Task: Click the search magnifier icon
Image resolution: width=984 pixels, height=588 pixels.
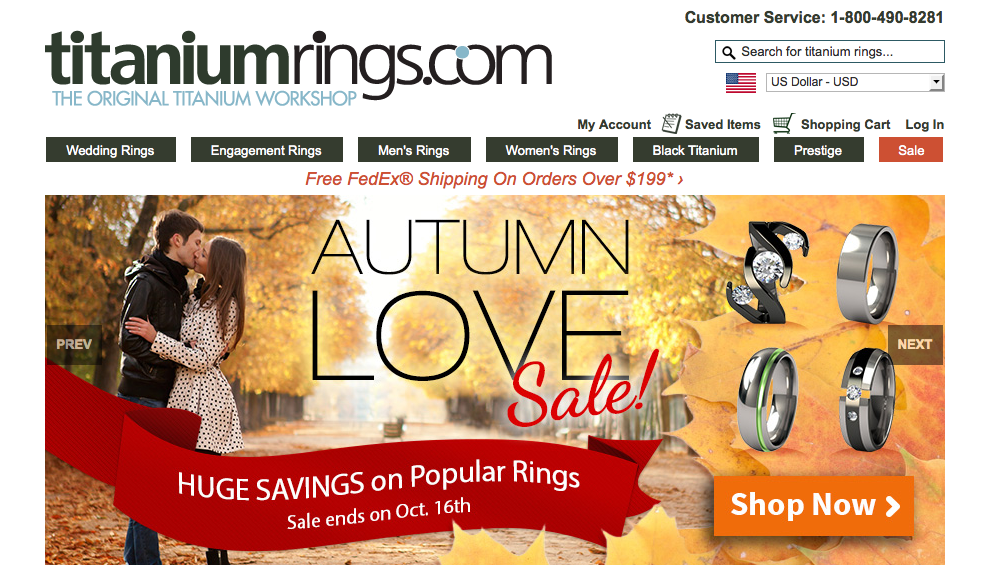Action: click(728, 52)
